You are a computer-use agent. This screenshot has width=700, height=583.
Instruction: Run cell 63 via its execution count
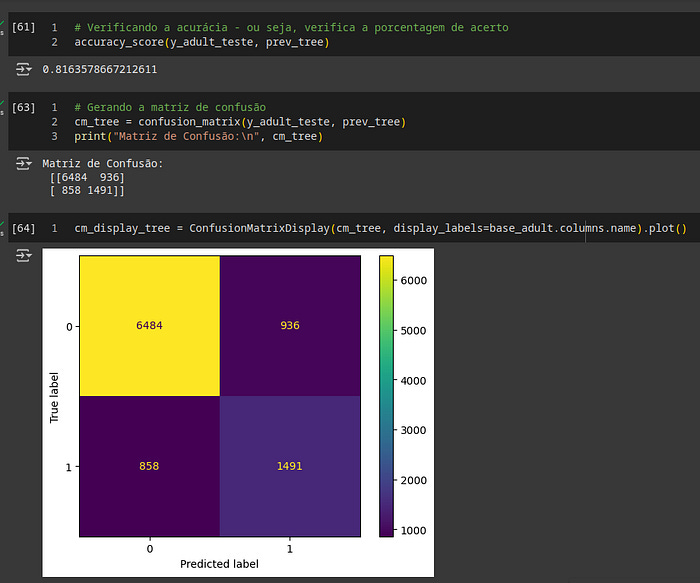click(x=23, y=108)
